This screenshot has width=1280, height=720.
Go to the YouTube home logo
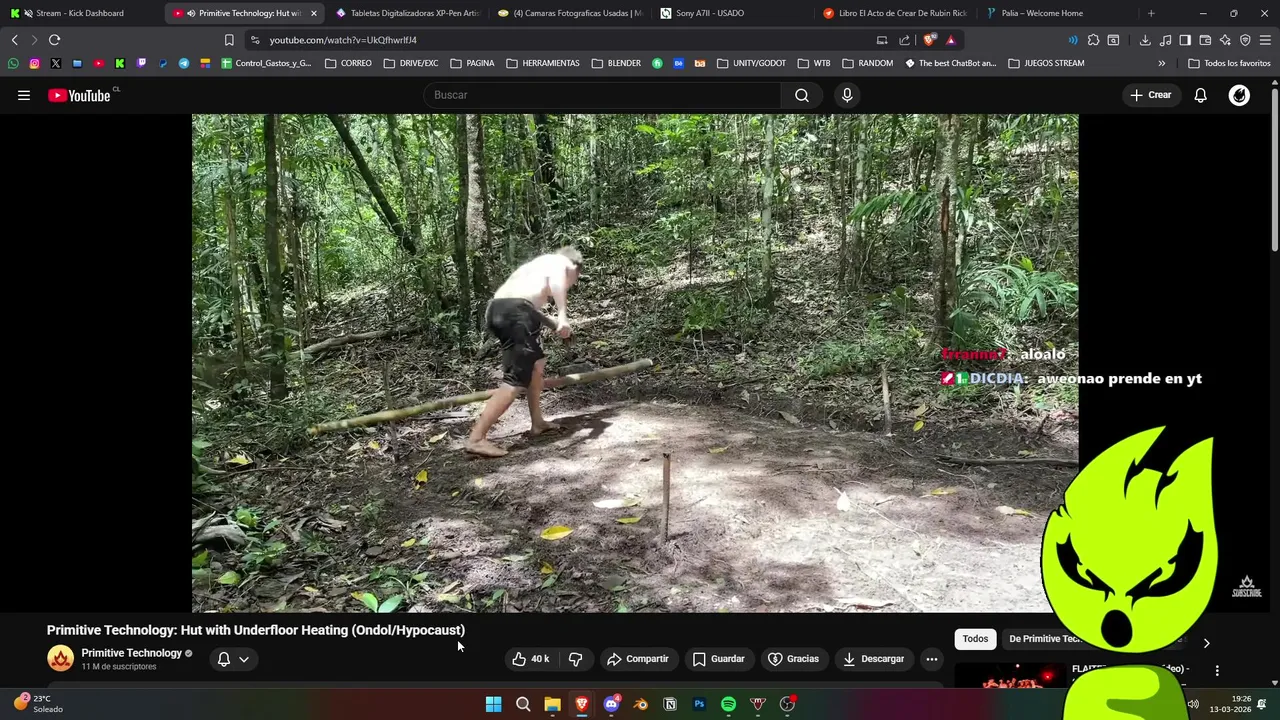(79, 95)
